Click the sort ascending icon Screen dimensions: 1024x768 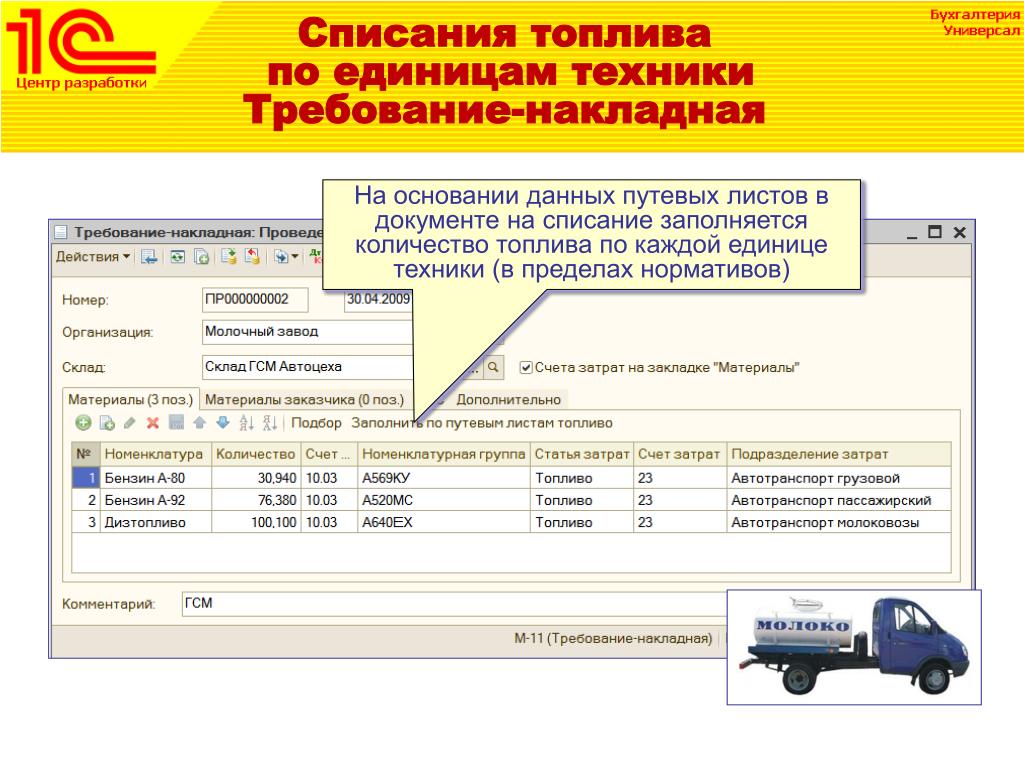(x=246, y=423)
